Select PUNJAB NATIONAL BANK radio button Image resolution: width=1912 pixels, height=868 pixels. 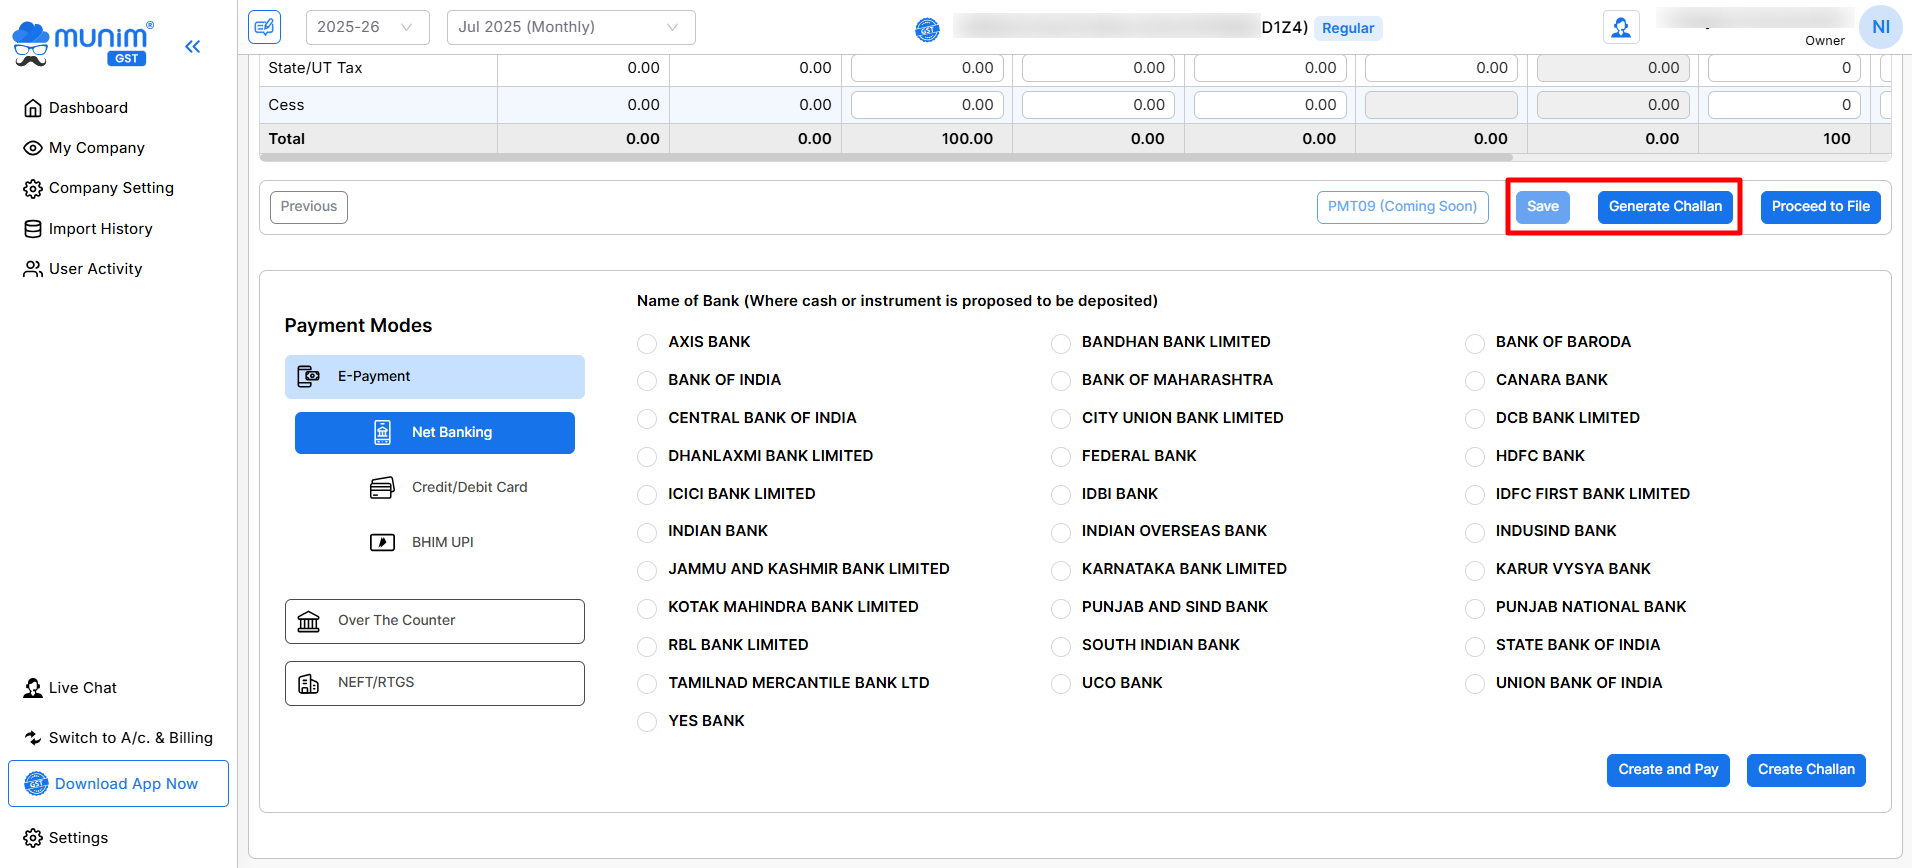click(x=1474, y=608)
